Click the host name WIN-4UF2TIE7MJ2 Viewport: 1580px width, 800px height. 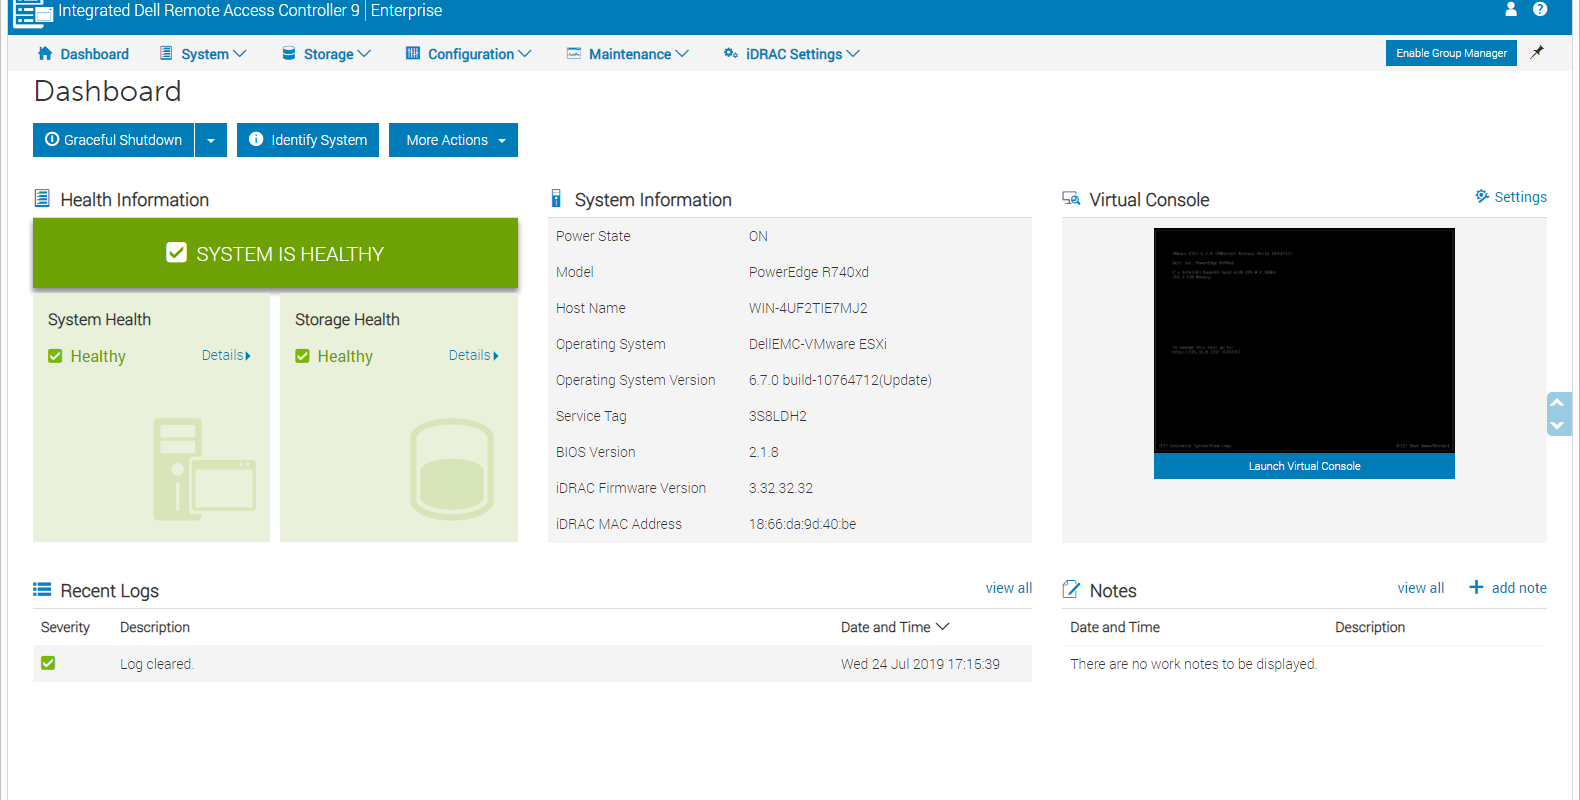[808, 308]
